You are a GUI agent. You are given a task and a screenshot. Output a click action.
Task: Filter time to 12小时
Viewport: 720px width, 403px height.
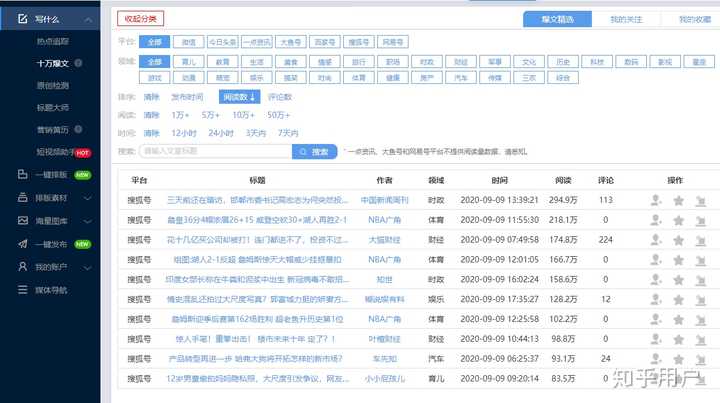[x=184, y=133]
